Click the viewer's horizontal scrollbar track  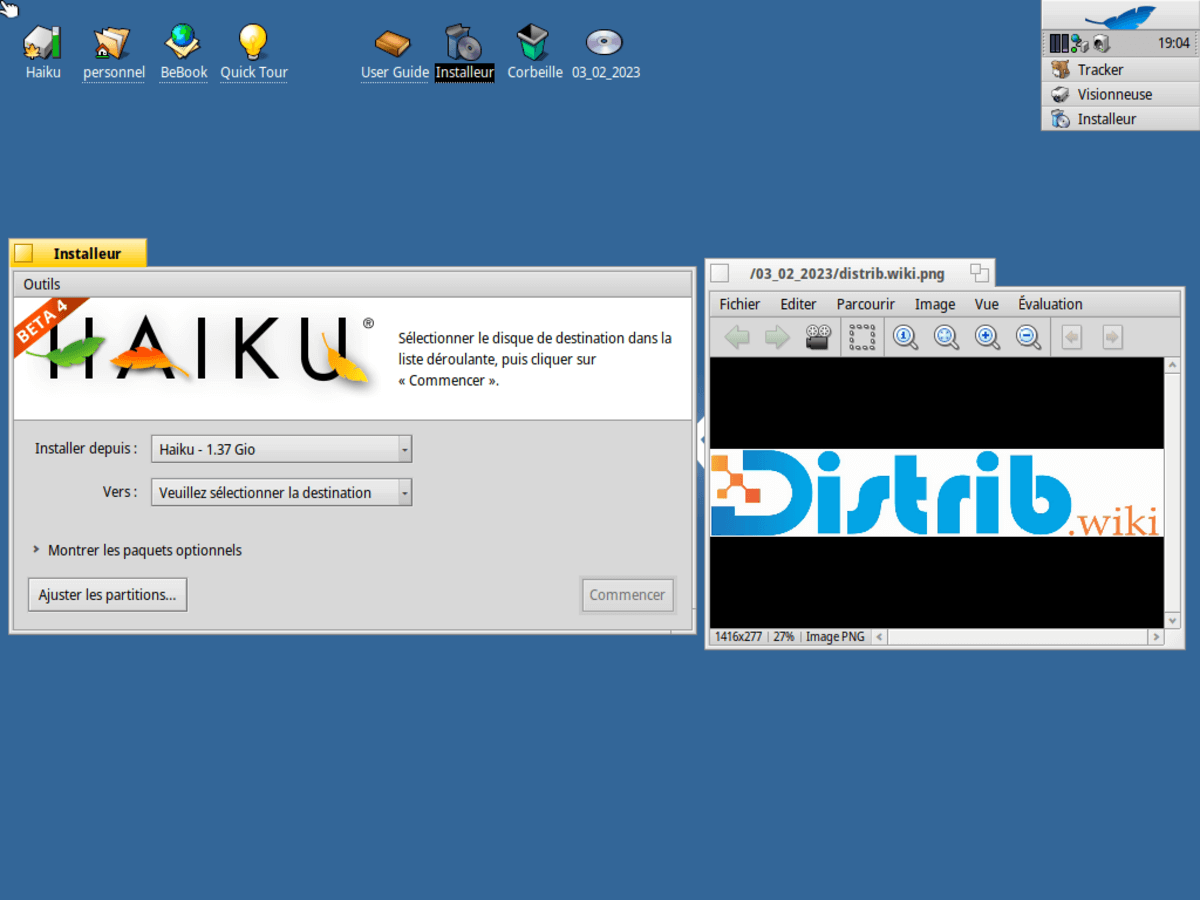[x=1018, y=637]
